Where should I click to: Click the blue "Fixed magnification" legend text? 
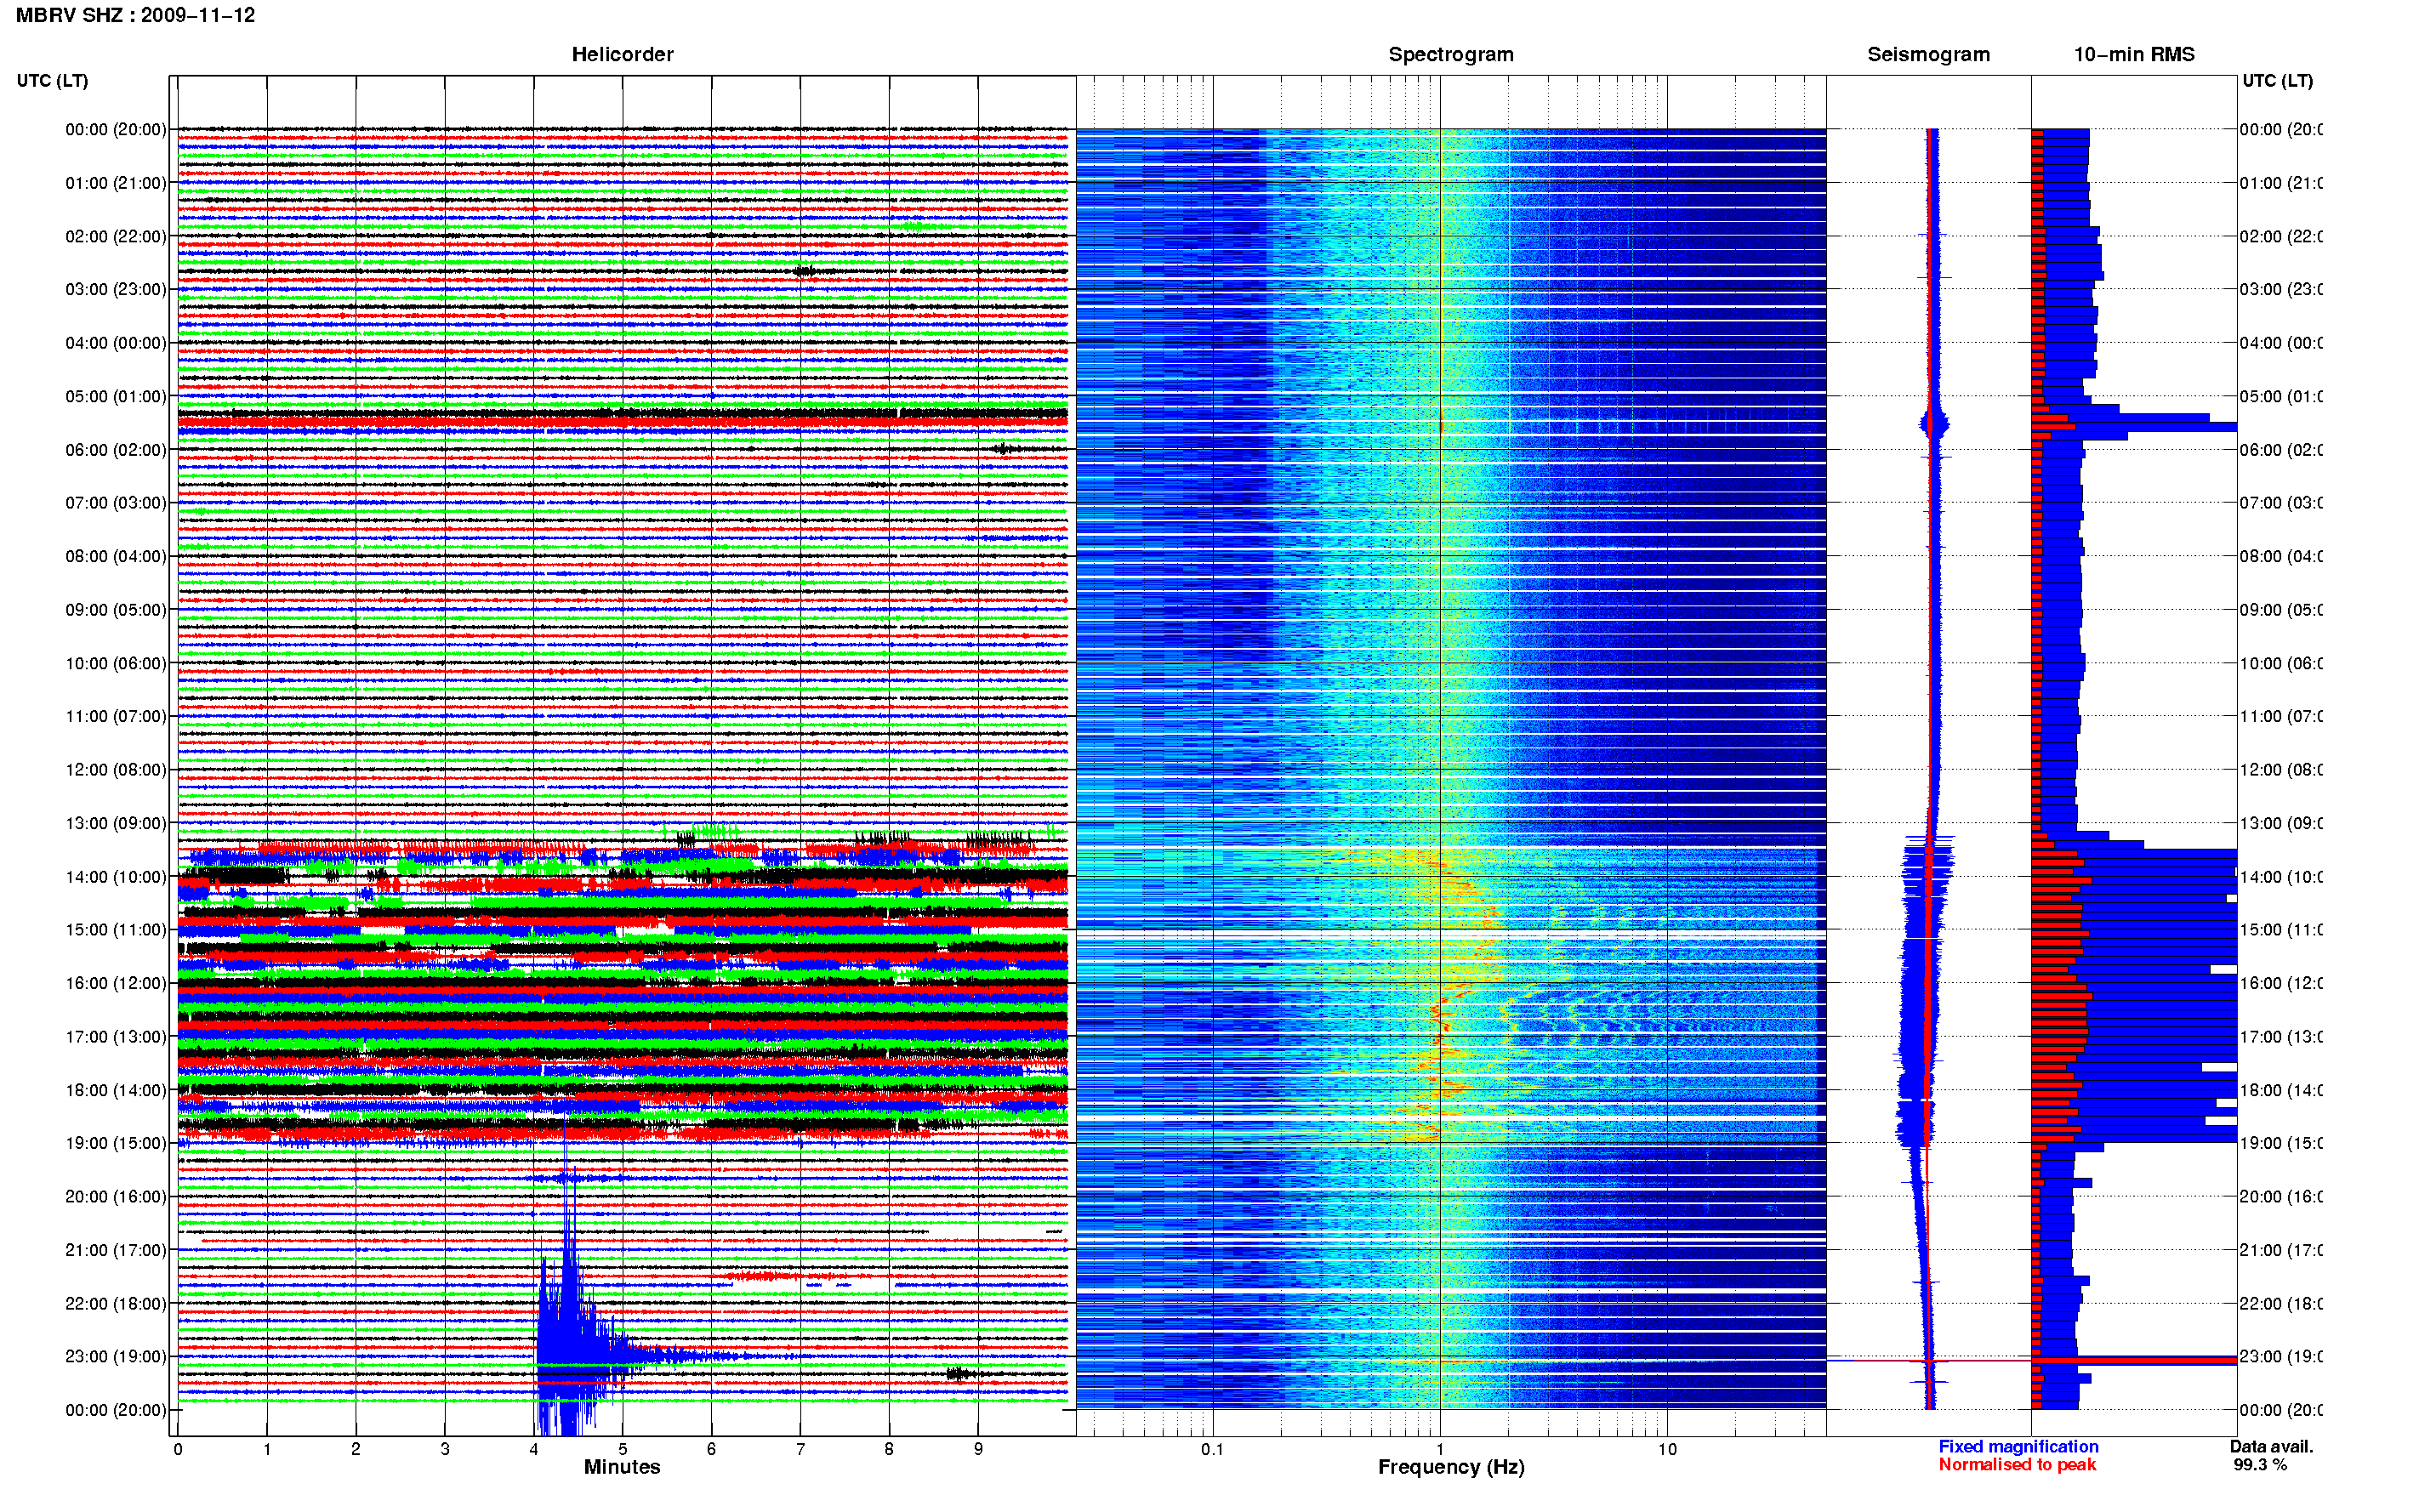[x=2018, y=1447]
